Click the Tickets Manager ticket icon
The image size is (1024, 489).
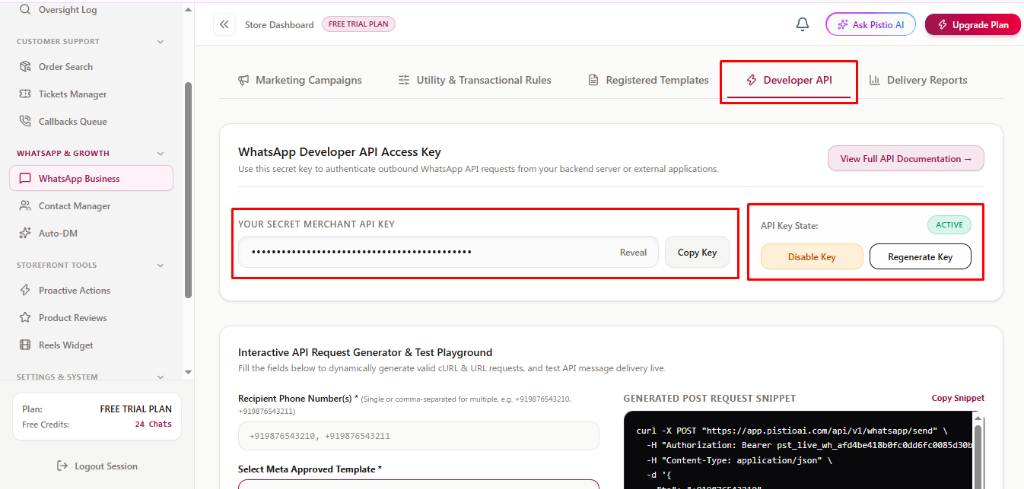coord(25,94)
